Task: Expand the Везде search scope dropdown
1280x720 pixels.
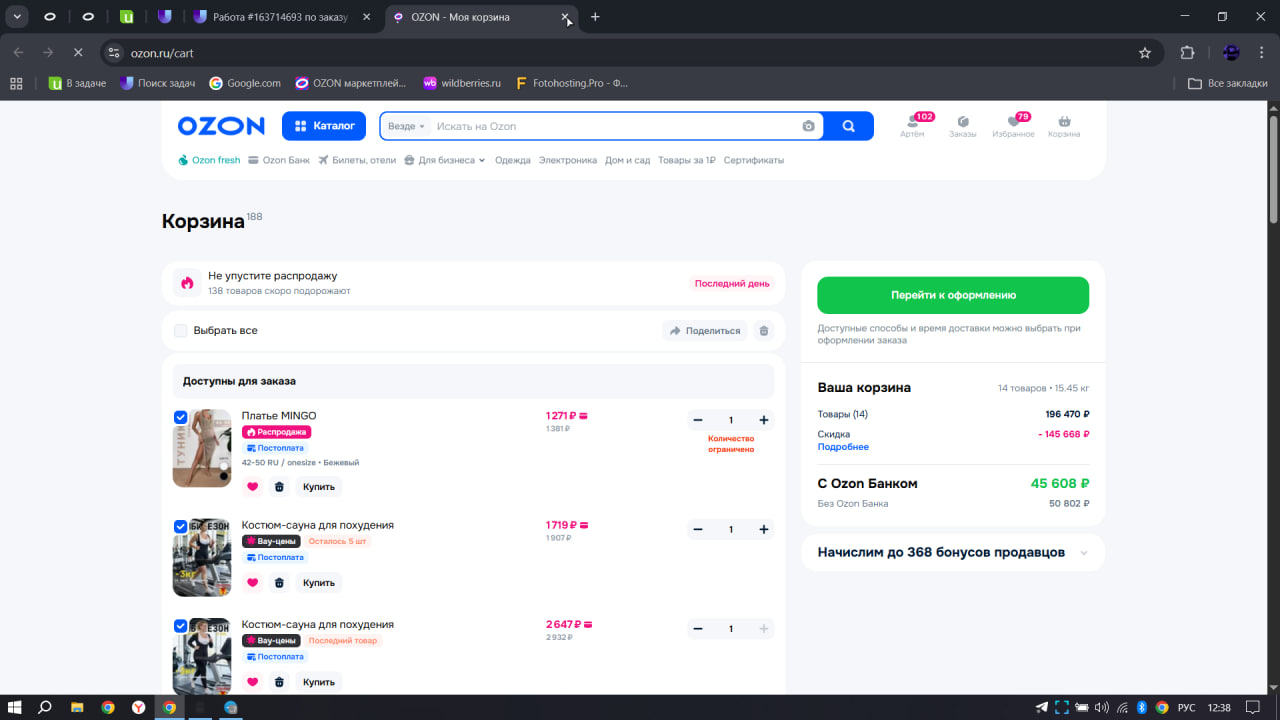Action: (x=406, y=126)
